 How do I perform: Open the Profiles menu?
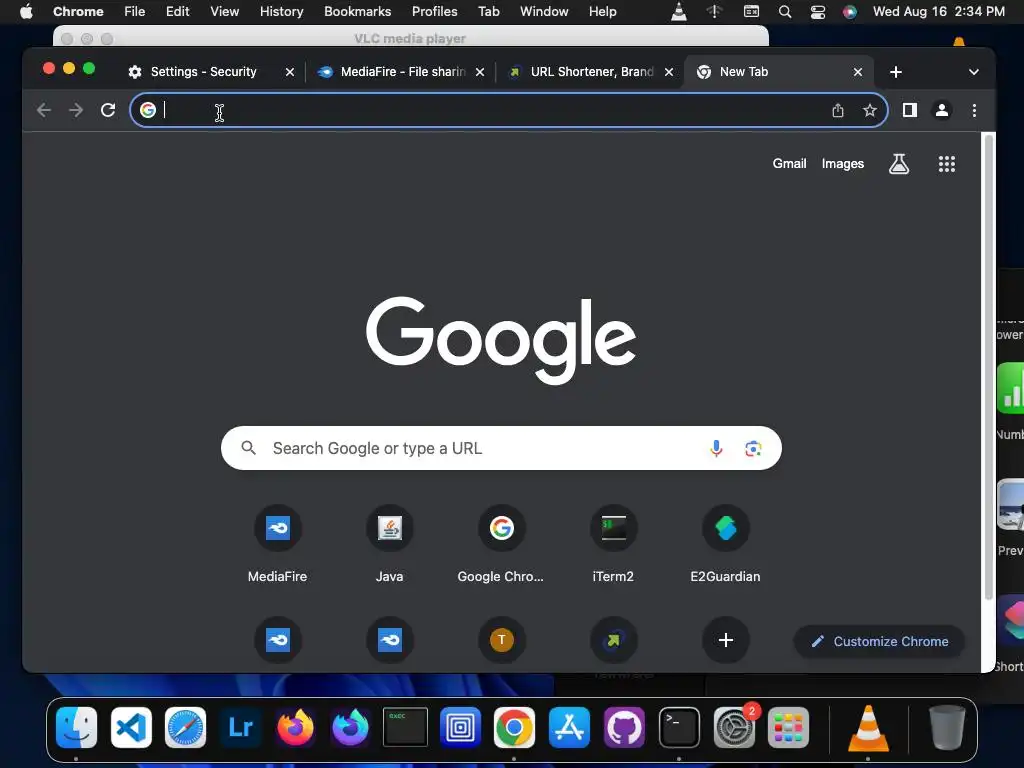click(434, 12)
